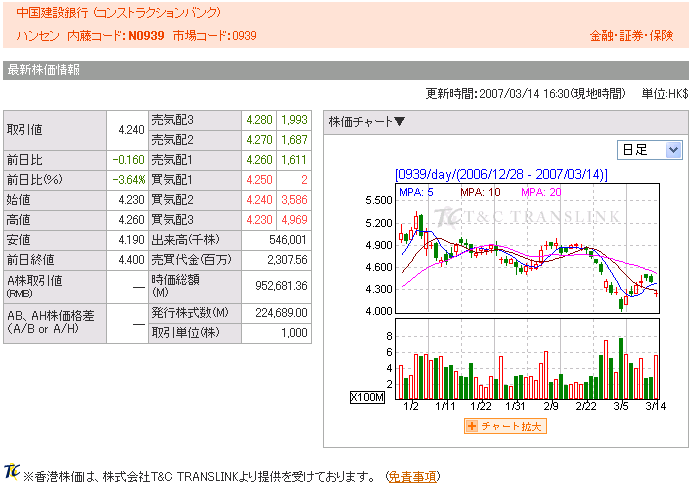Click the ハンセン index label

coord(38,36)
